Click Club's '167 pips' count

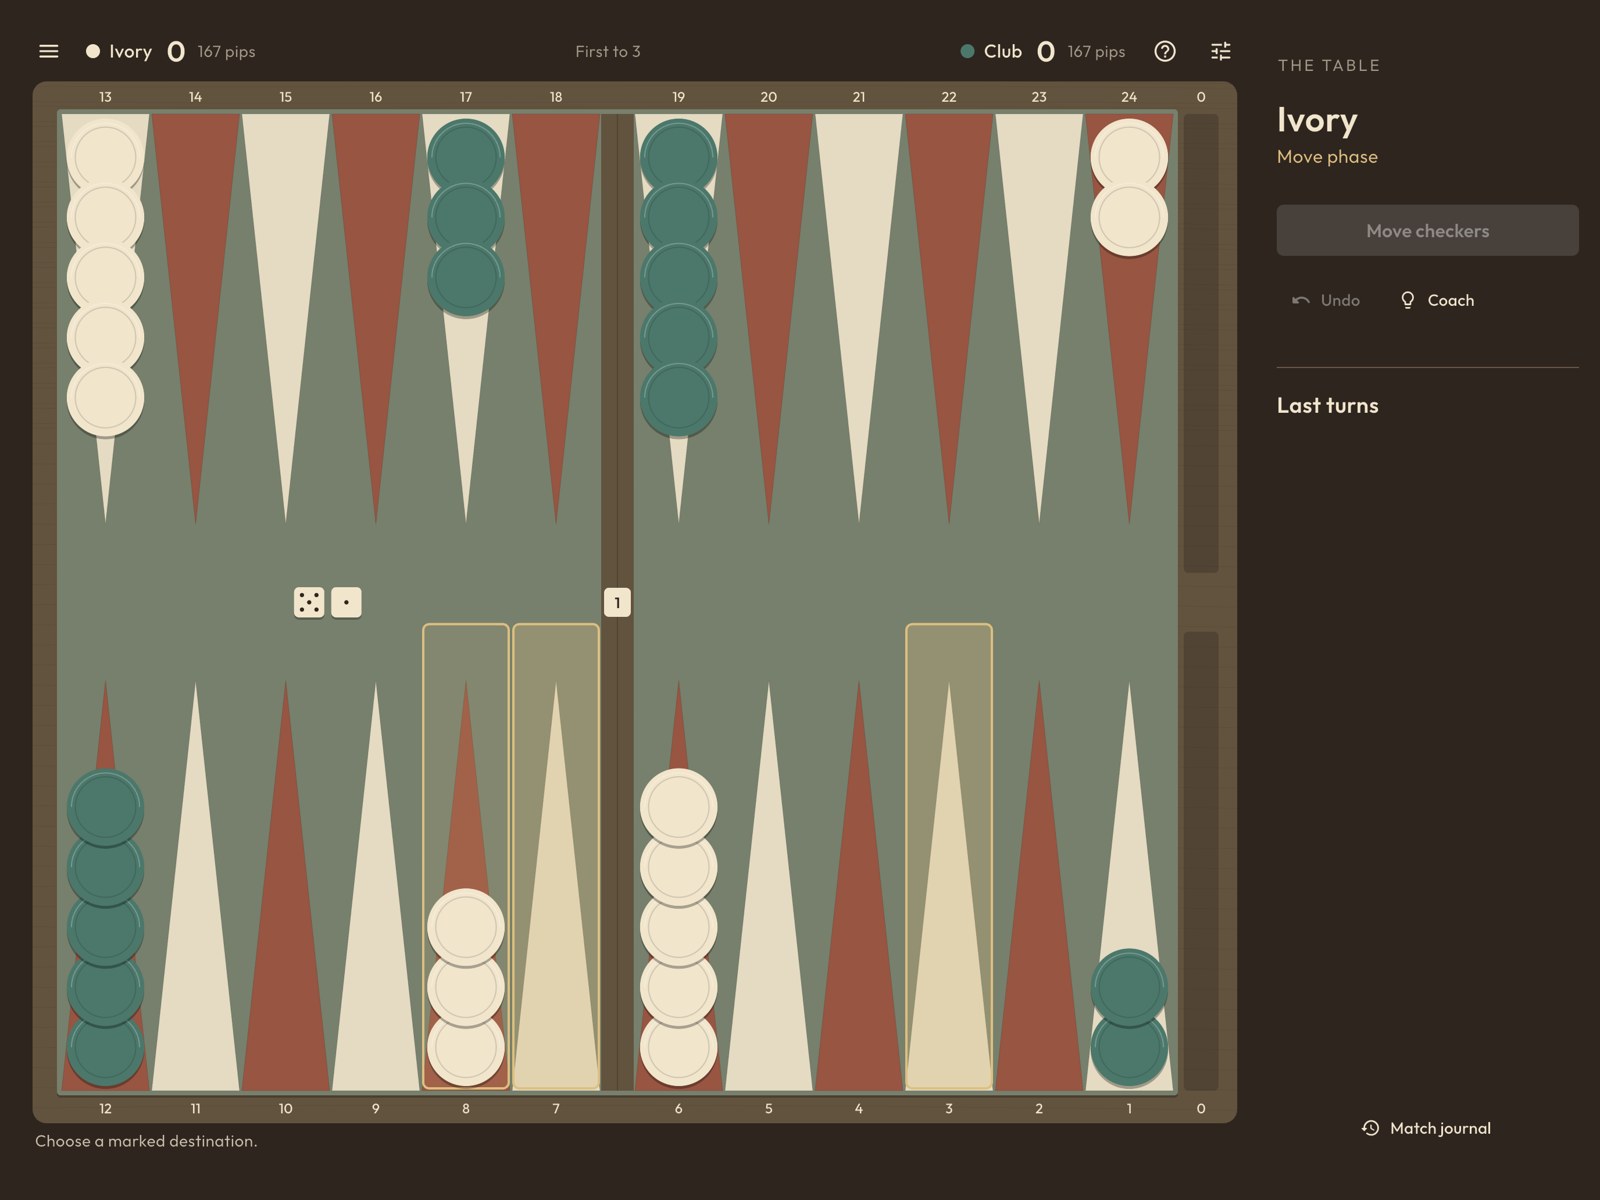click(x=1096, y=51)
